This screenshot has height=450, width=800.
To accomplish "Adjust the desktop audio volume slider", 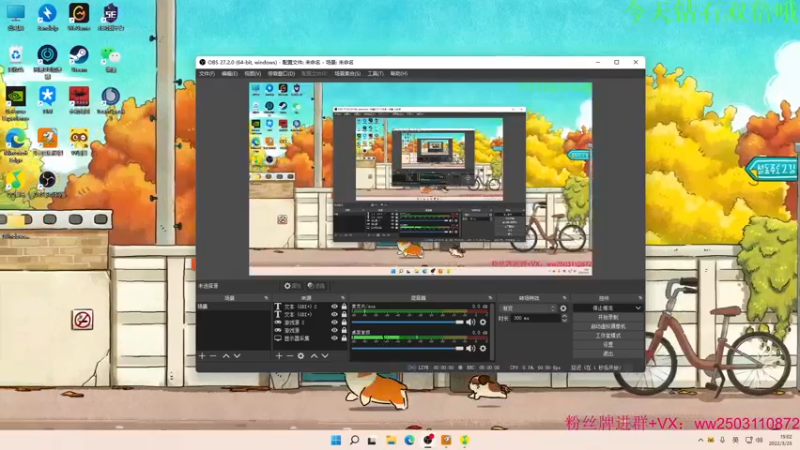I will pos(407,348).
